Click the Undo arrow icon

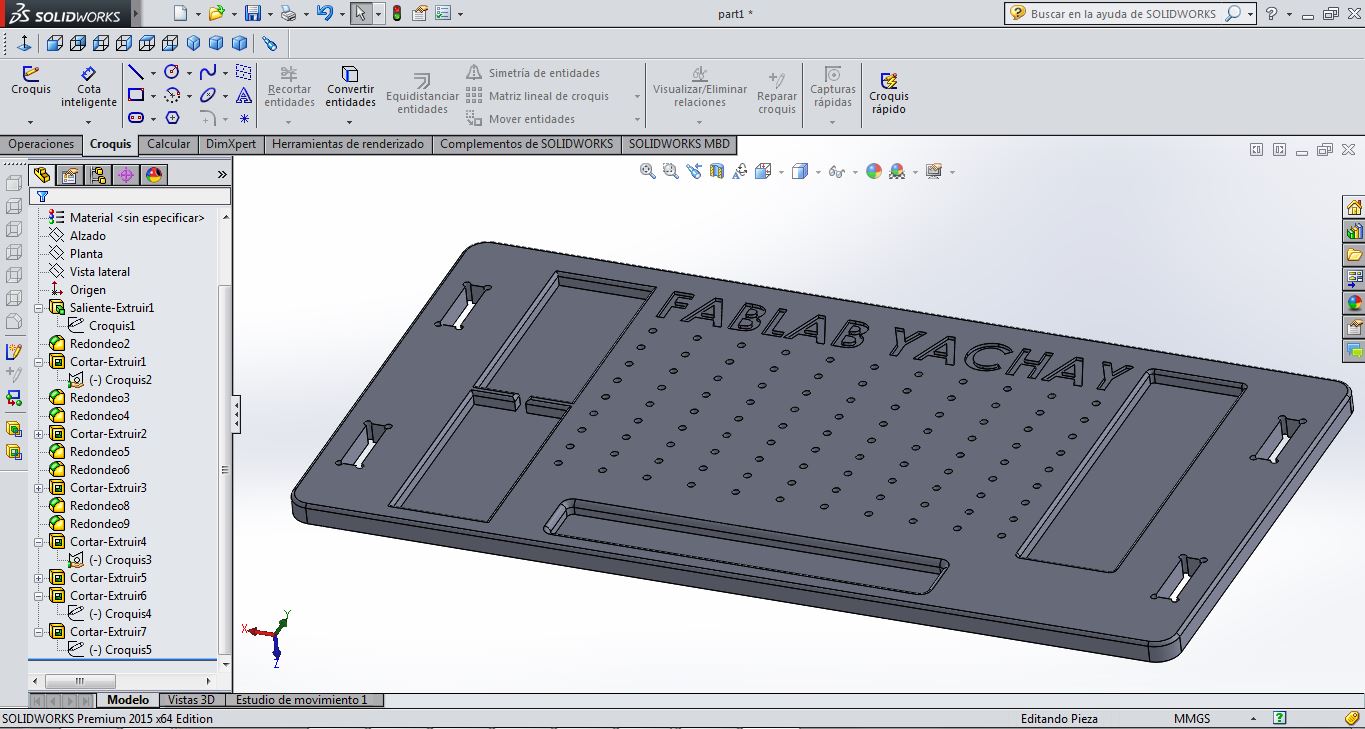(324, 14)
